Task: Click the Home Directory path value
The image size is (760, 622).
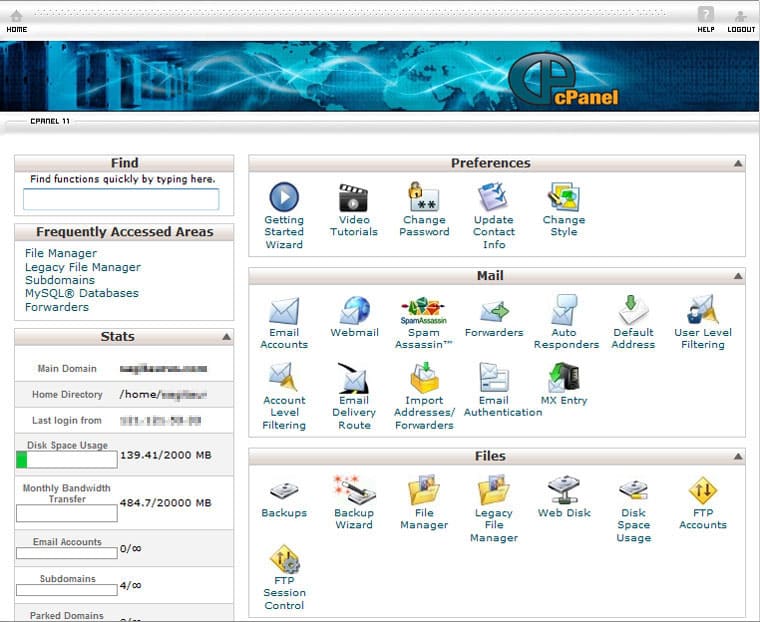Action: pos(163,394)
